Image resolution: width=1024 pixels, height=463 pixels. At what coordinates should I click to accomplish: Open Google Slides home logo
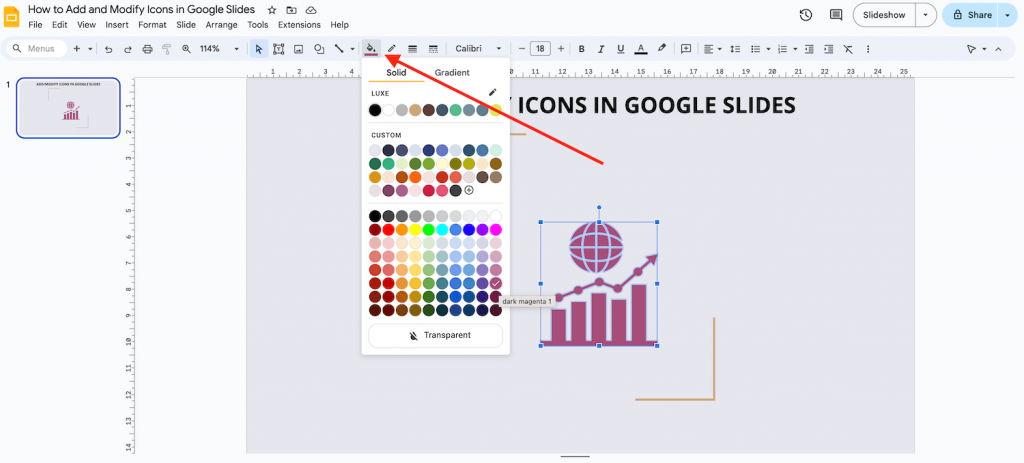12,16
